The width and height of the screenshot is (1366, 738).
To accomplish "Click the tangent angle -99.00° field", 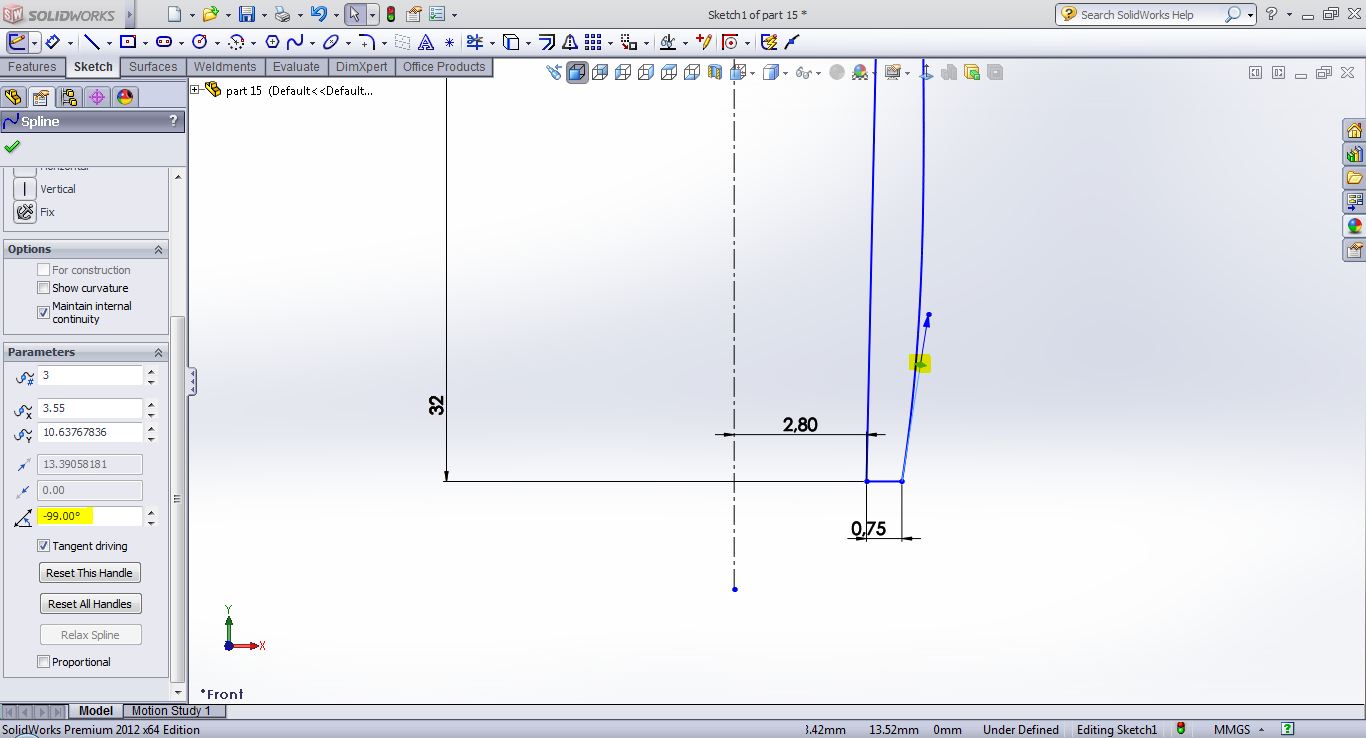I will 90,516.
